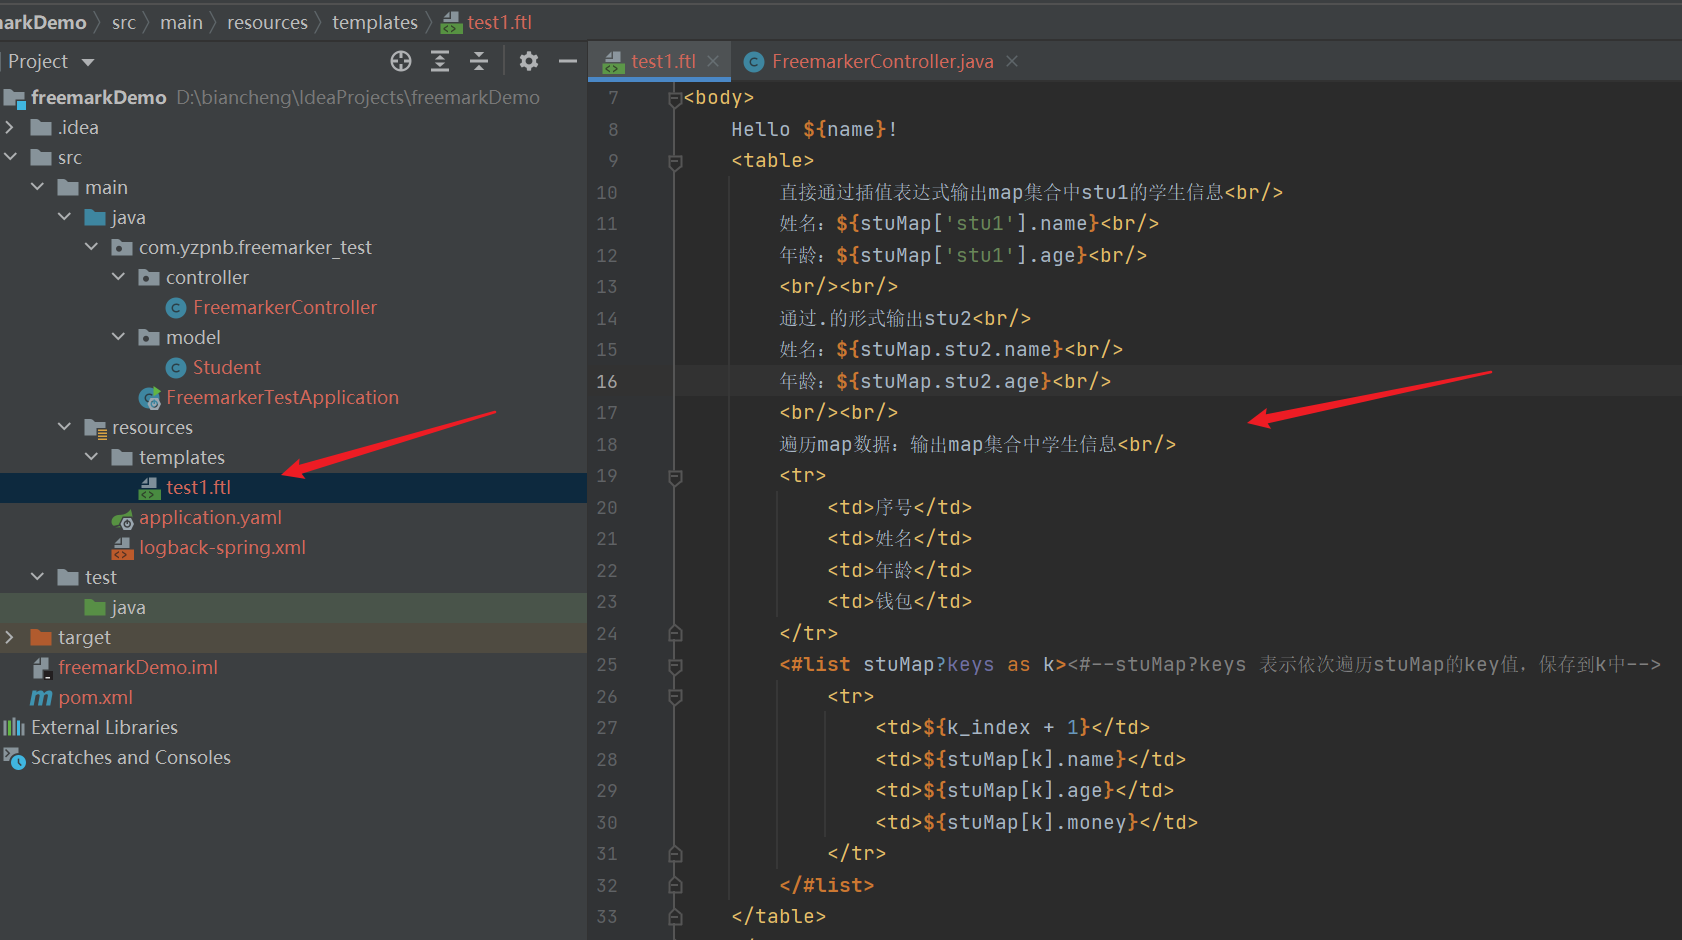Fold the tr block at line 26
Viewport: 1682px width, 940px height.
(x=675, y=697)
